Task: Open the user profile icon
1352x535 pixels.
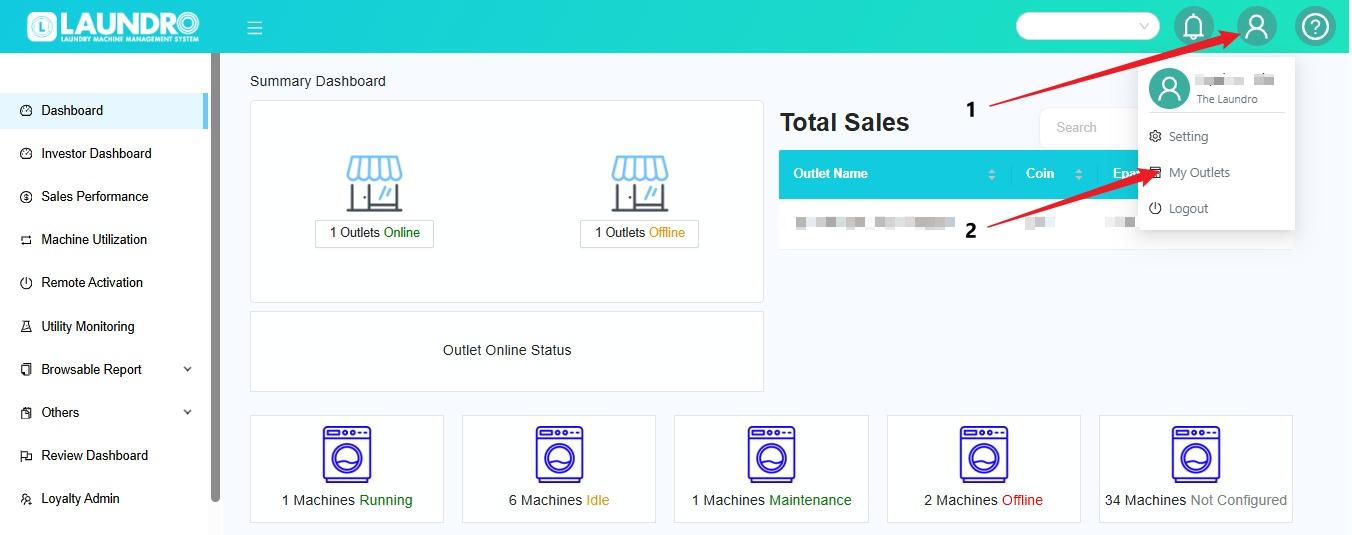Action: coord(1257,26)
